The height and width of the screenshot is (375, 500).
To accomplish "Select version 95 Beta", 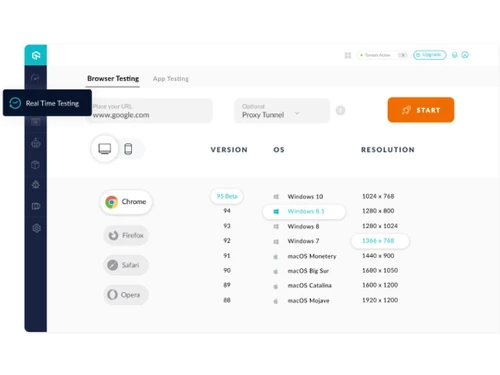I will click(x=227, y=196).
